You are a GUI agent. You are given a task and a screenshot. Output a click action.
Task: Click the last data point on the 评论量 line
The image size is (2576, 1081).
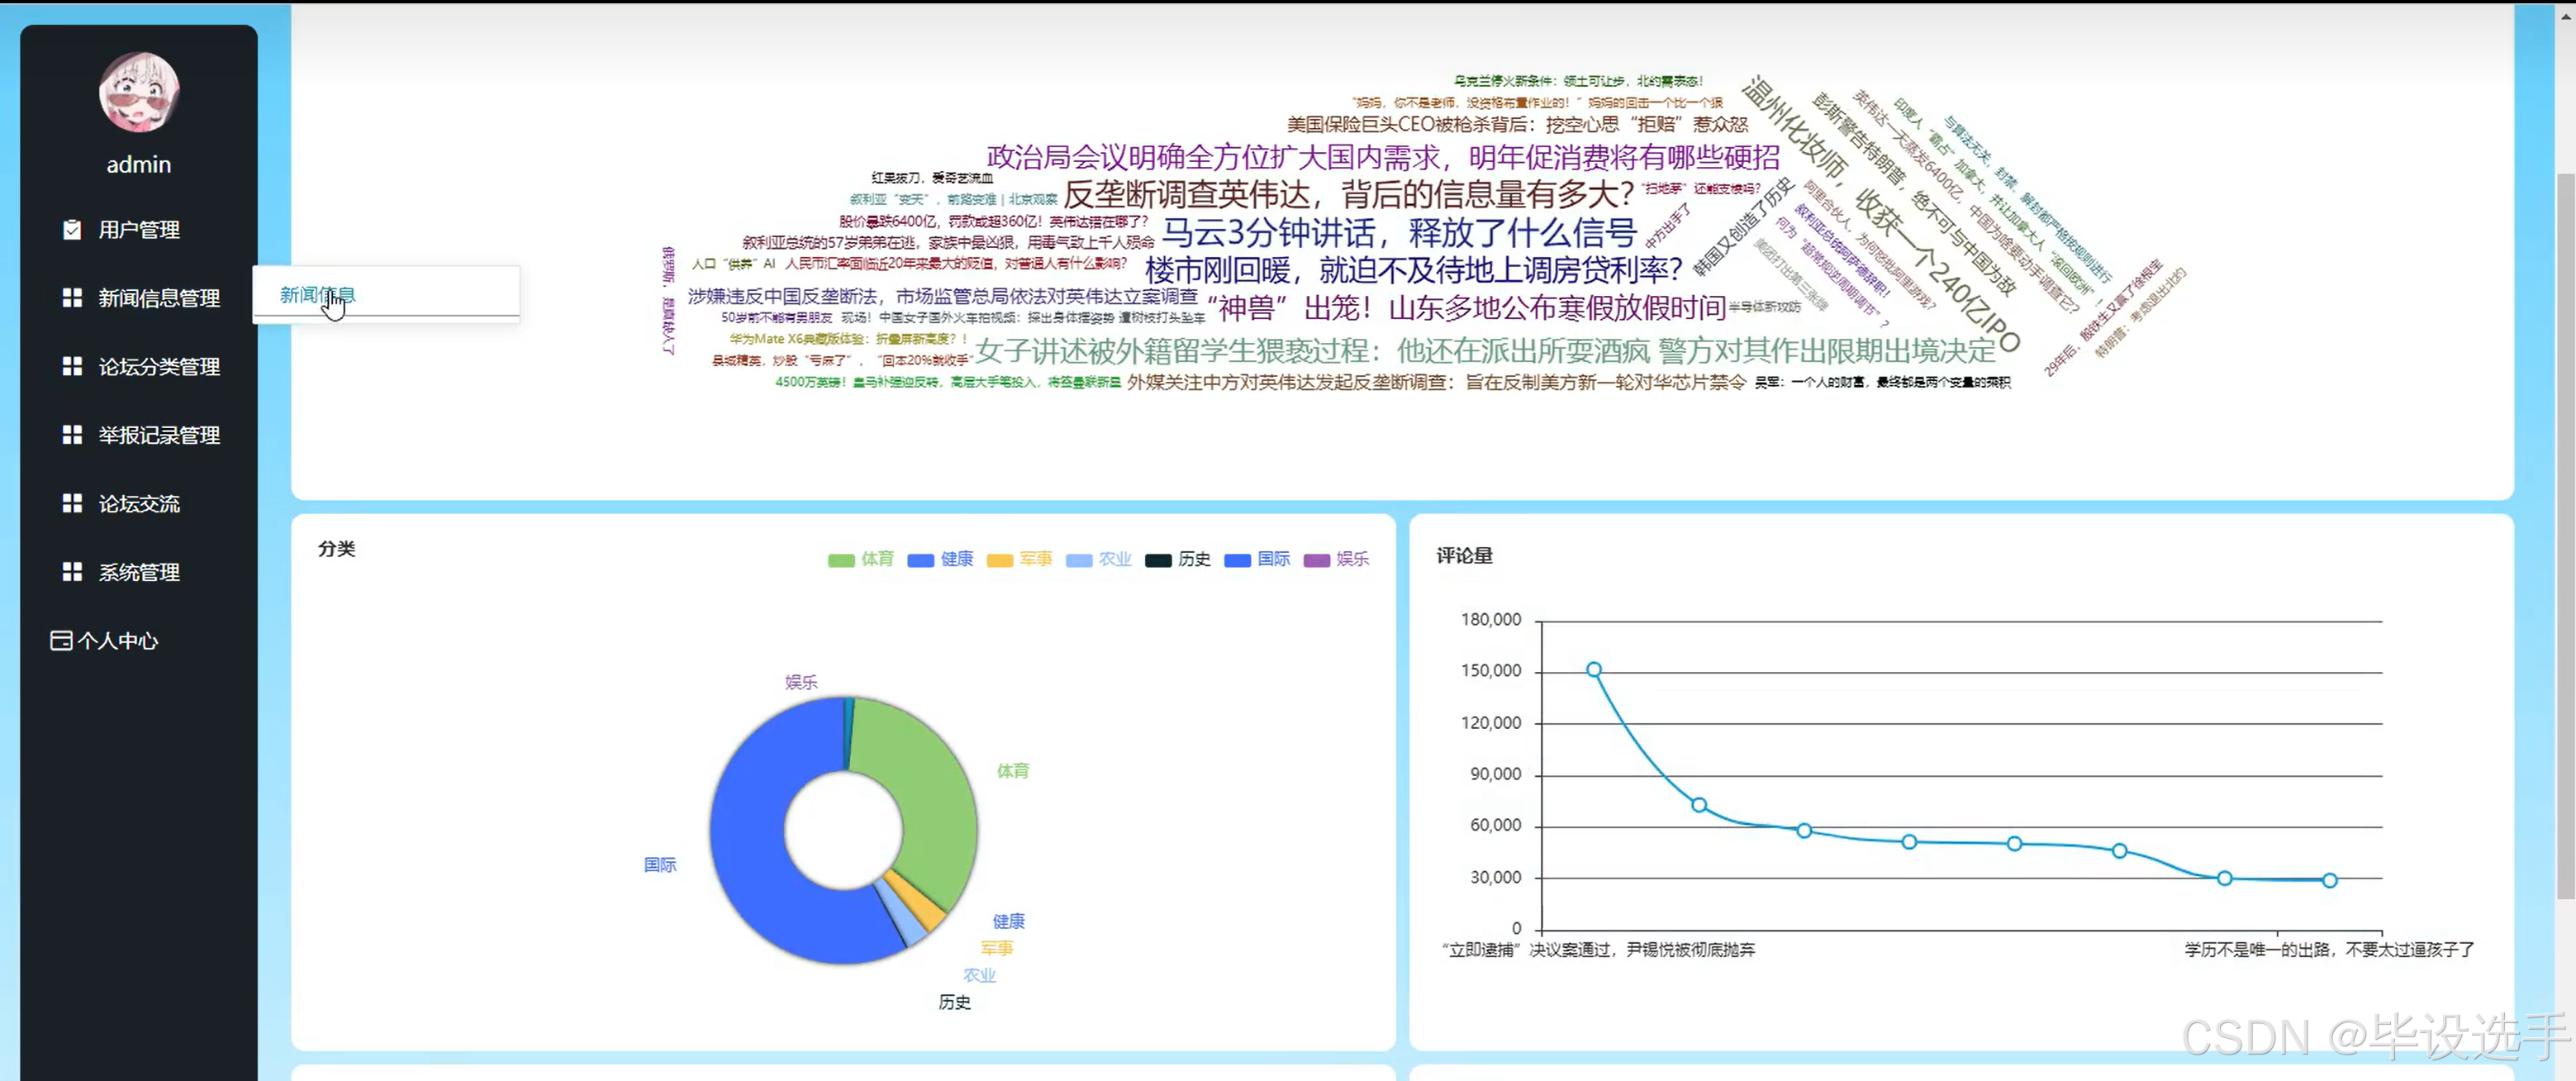(x=2329, y=881)
